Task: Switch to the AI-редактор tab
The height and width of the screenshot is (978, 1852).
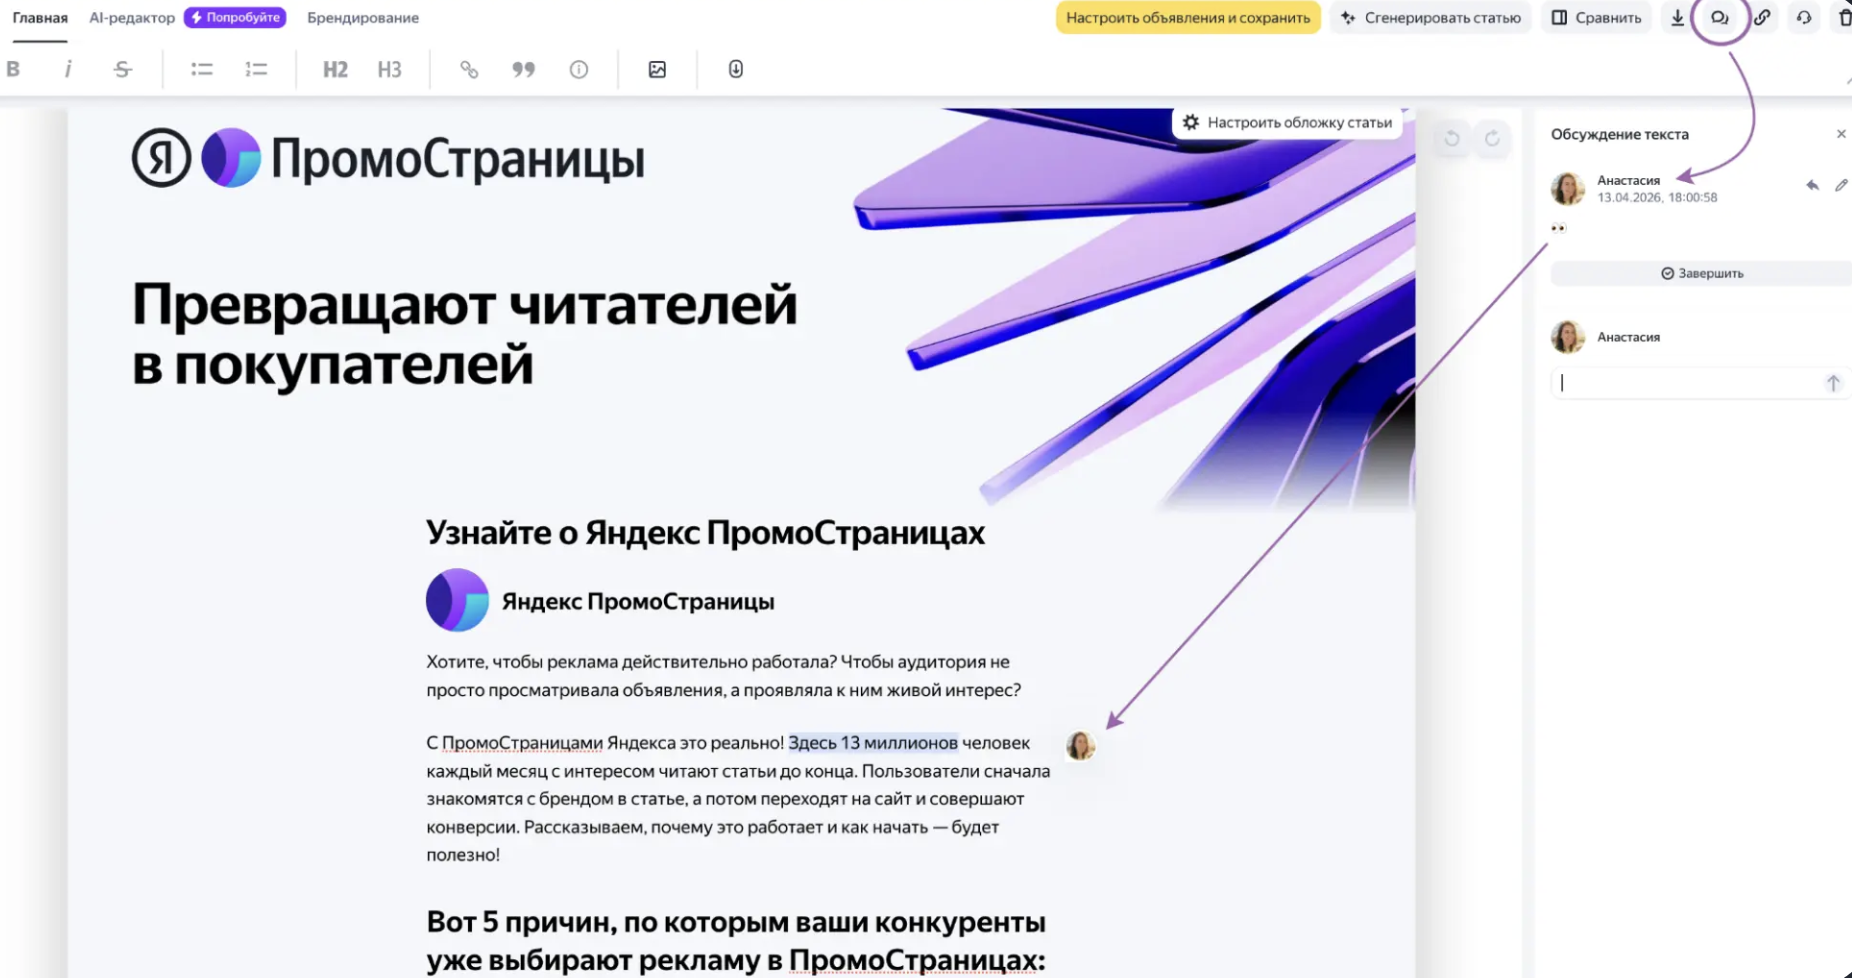Action: click(132, 18)
